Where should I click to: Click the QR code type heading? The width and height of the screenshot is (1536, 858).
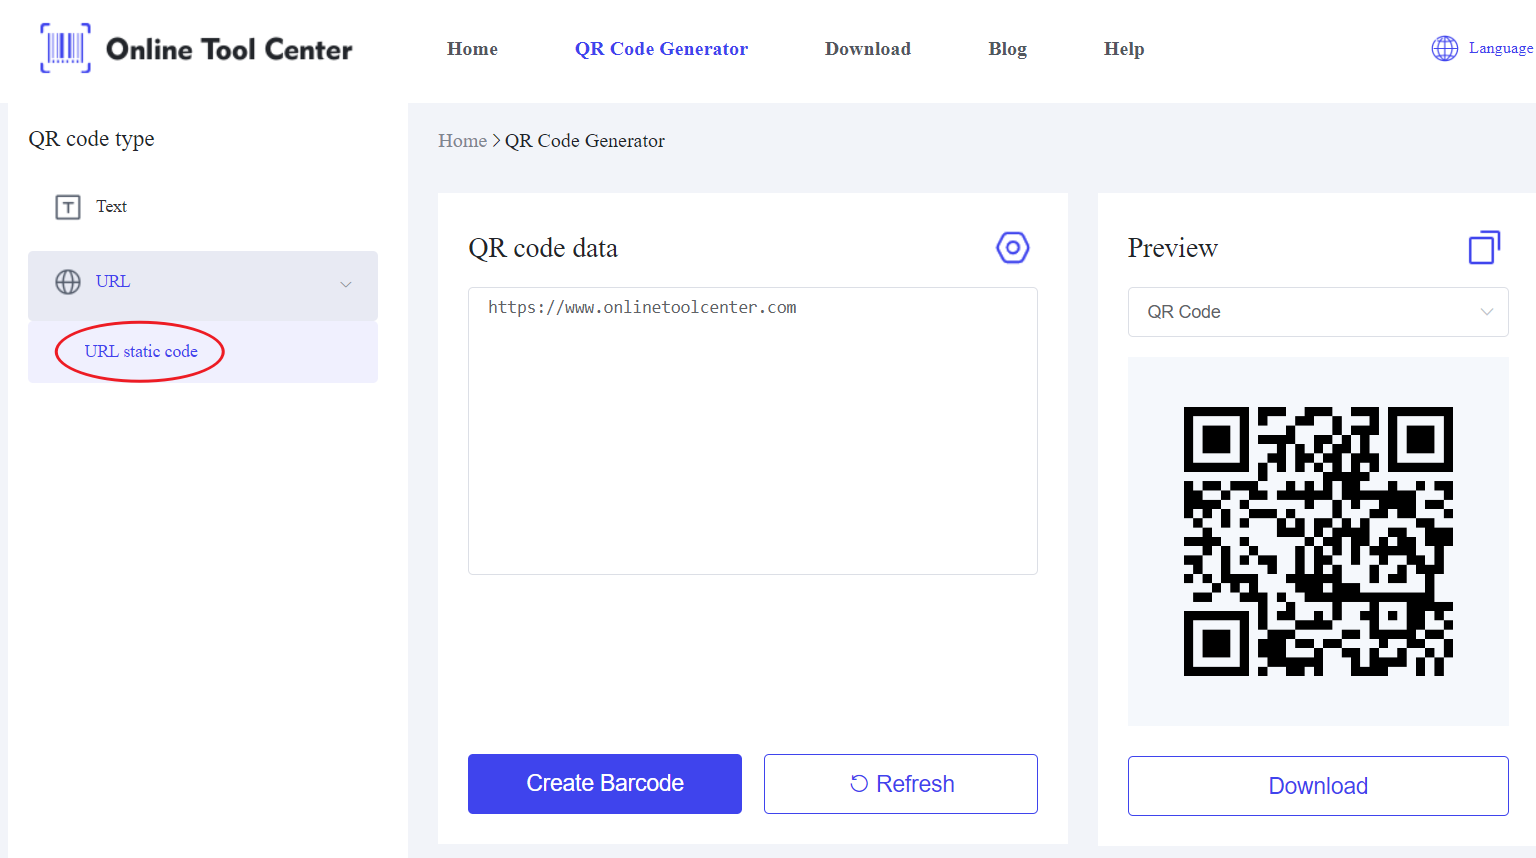coord(91,139)
